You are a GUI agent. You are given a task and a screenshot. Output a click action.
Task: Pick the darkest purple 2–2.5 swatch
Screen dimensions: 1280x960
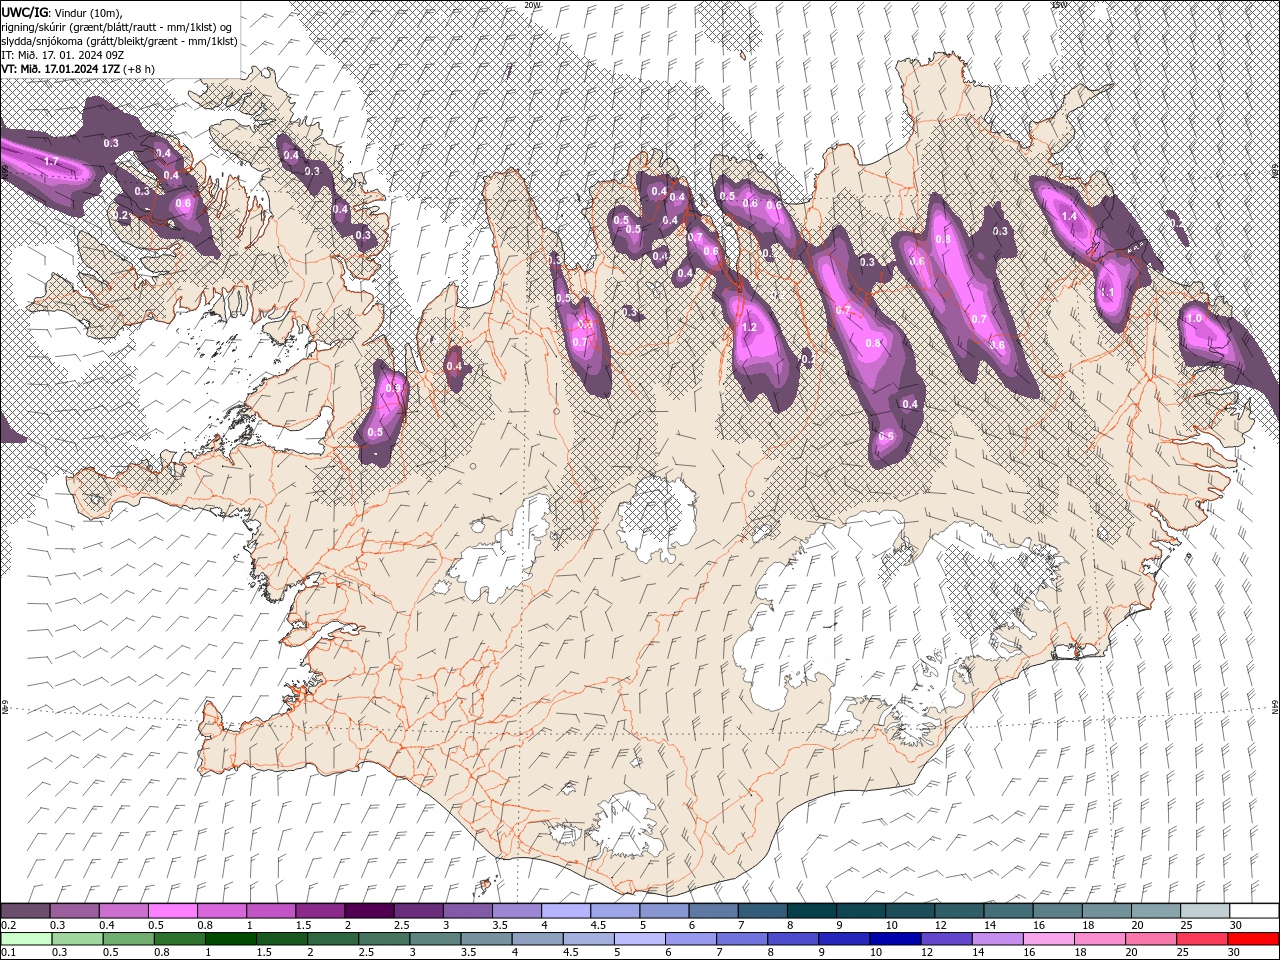369,911
